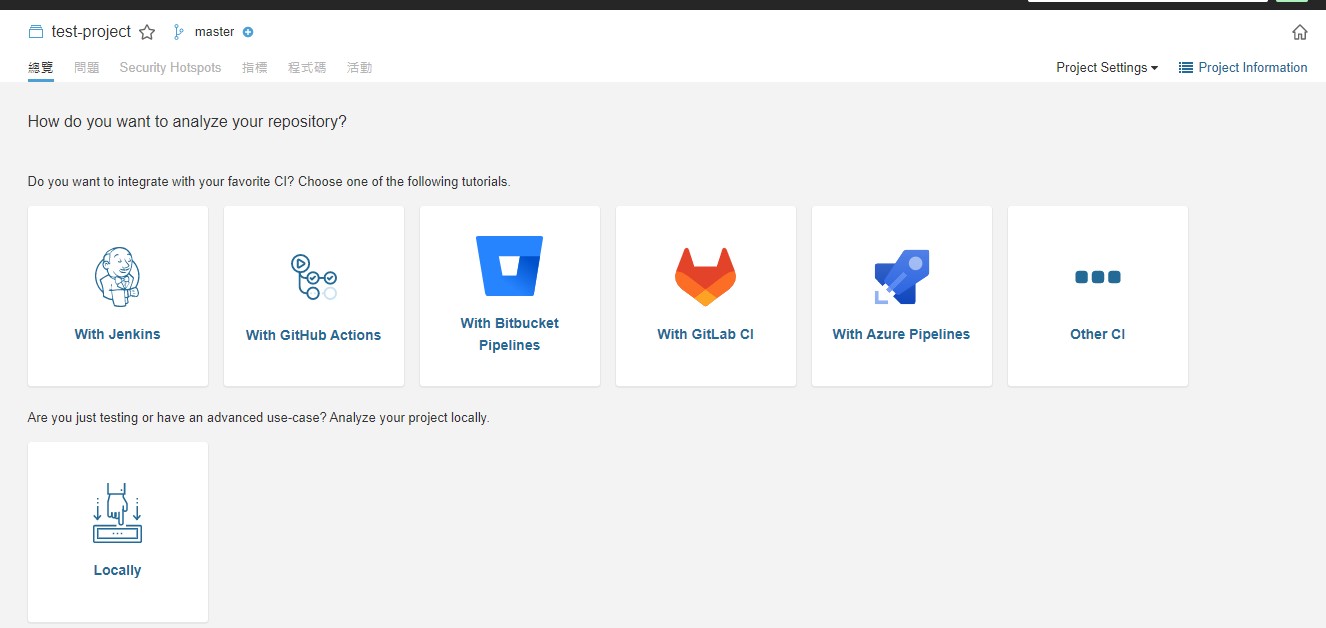This screenshot has width=1326, height=628.
Task: Click the text "Do you want to integrate with your favorite CI?"
Action: 161,182
